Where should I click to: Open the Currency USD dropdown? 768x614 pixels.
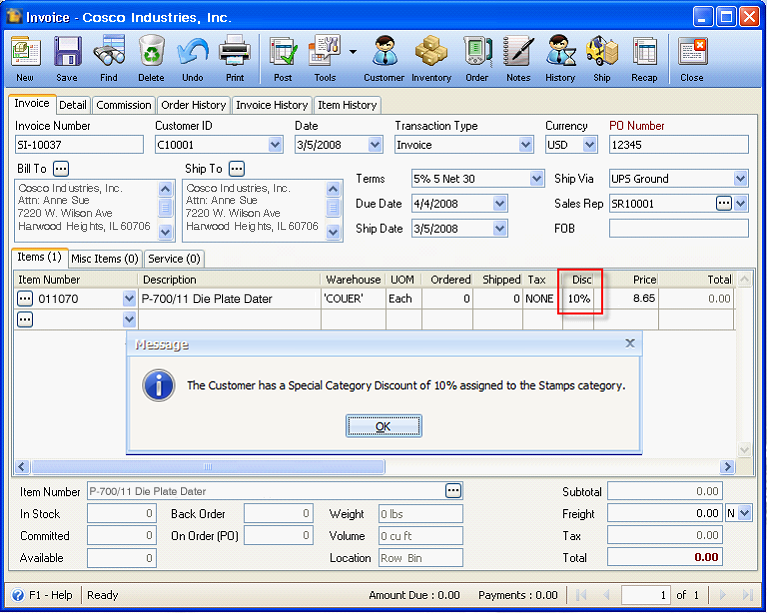coord(590,145)
